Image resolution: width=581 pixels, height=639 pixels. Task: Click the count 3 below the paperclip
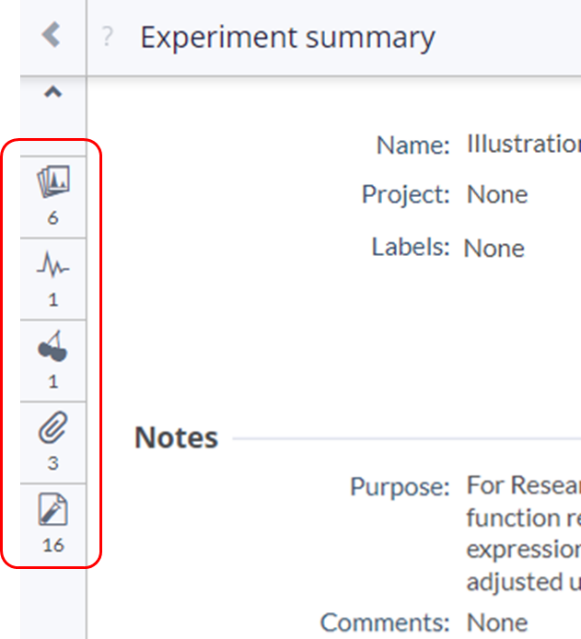tap(53, 463)
